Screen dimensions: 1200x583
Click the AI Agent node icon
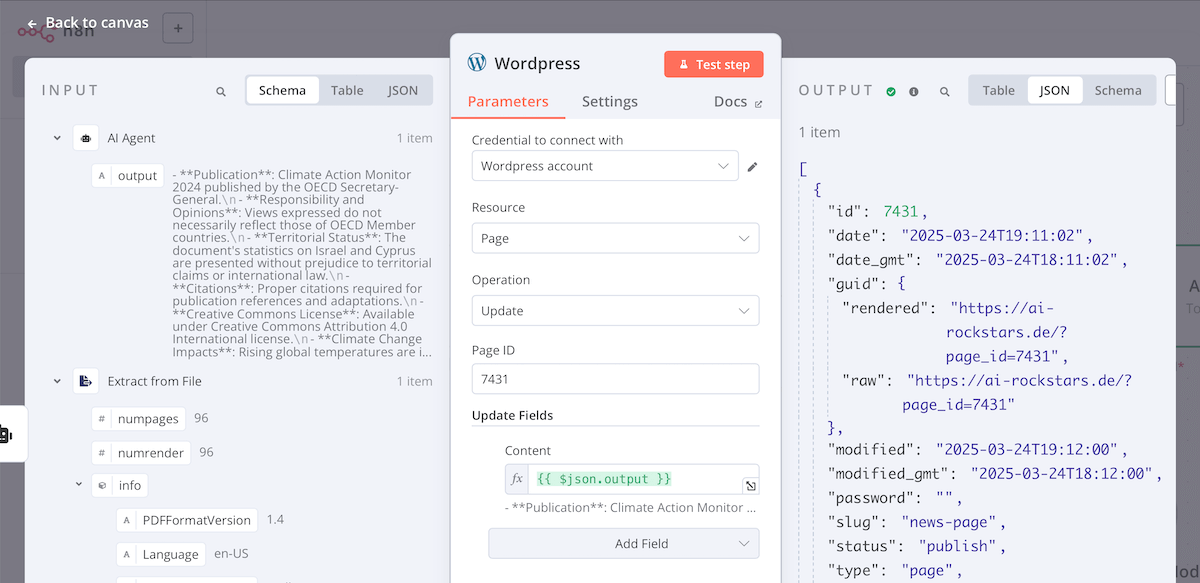[x=86, y=138]
